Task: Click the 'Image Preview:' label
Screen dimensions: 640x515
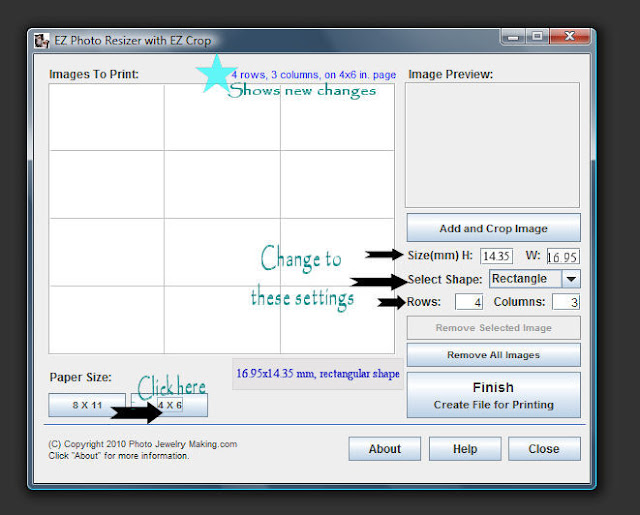Action: (451, 74)
